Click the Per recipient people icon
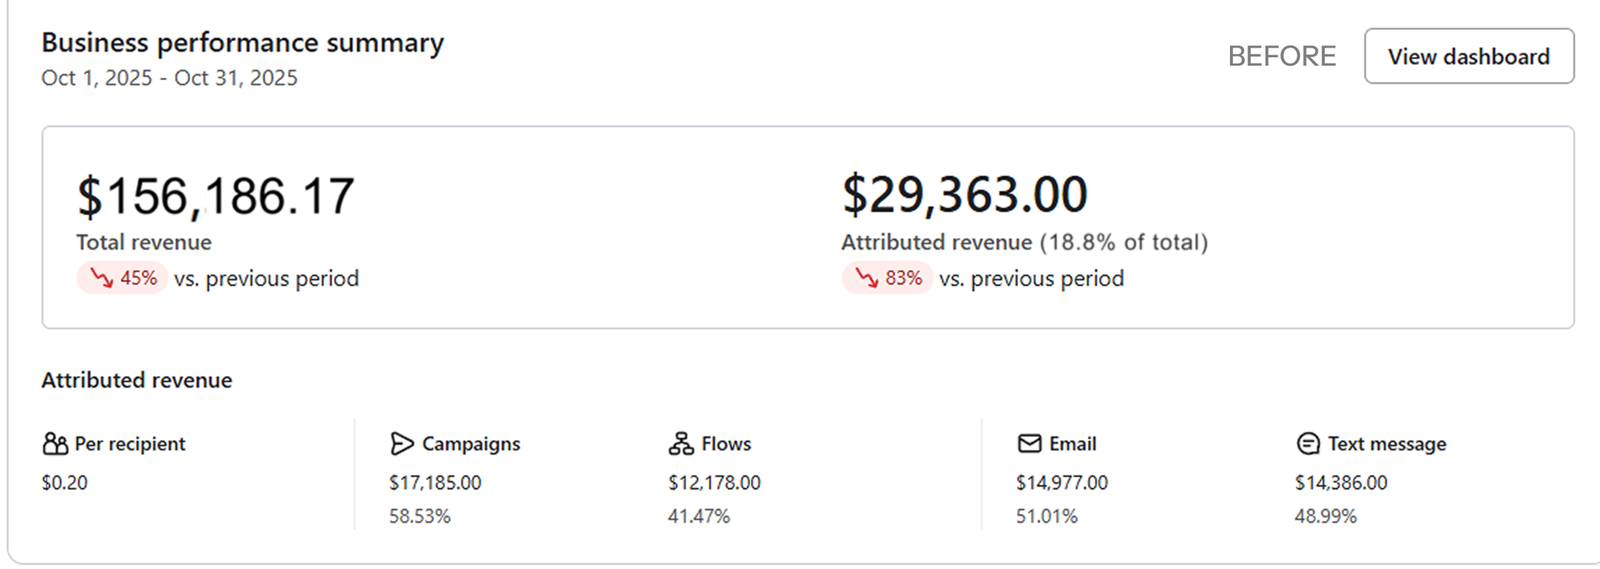 [55, 444]
